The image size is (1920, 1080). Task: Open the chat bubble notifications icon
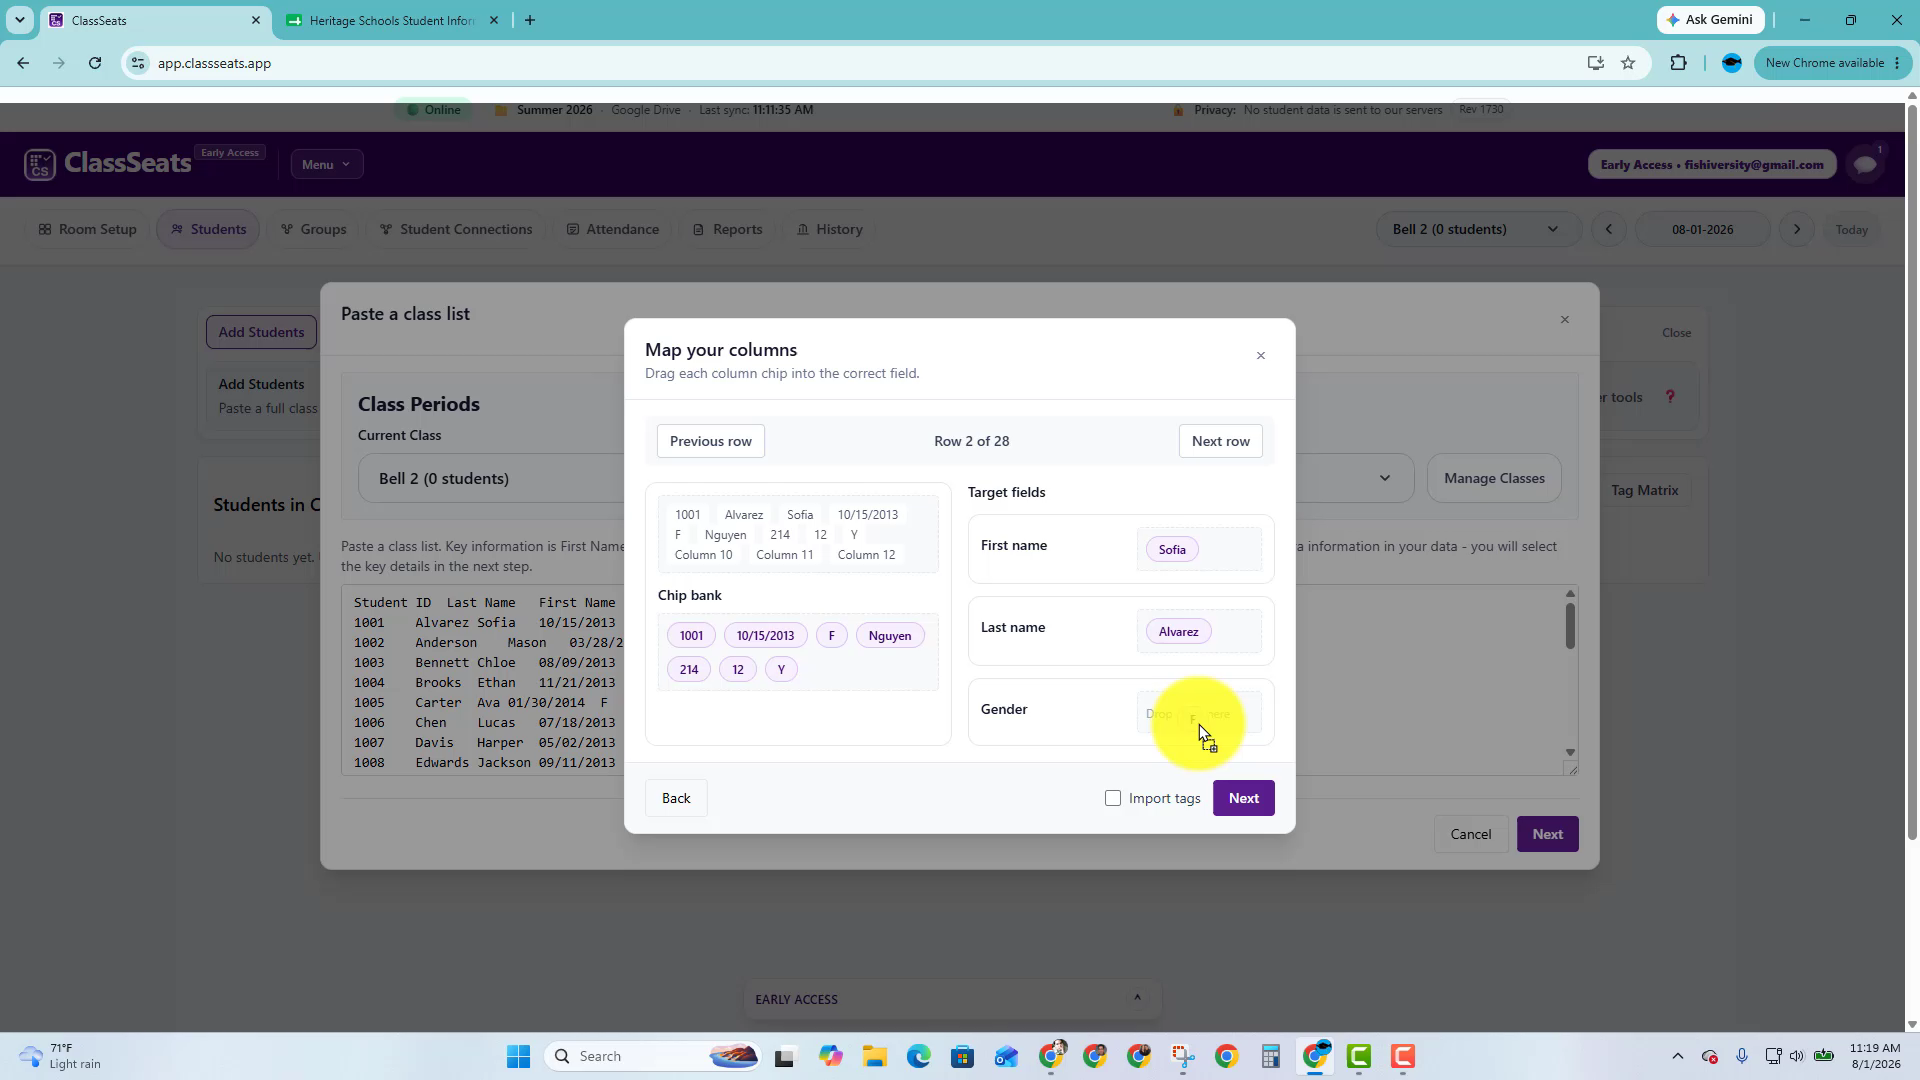click(1865, 164)
